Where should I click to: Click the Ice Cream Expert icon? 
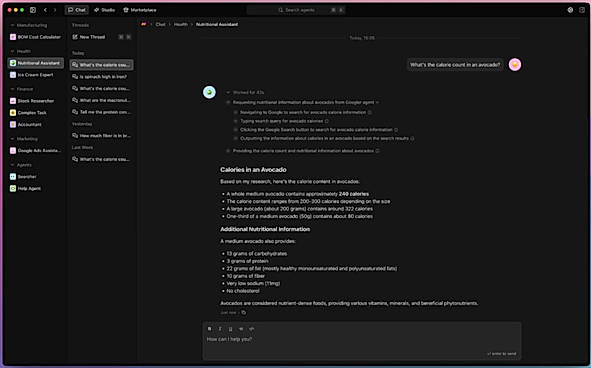[13, 75]
